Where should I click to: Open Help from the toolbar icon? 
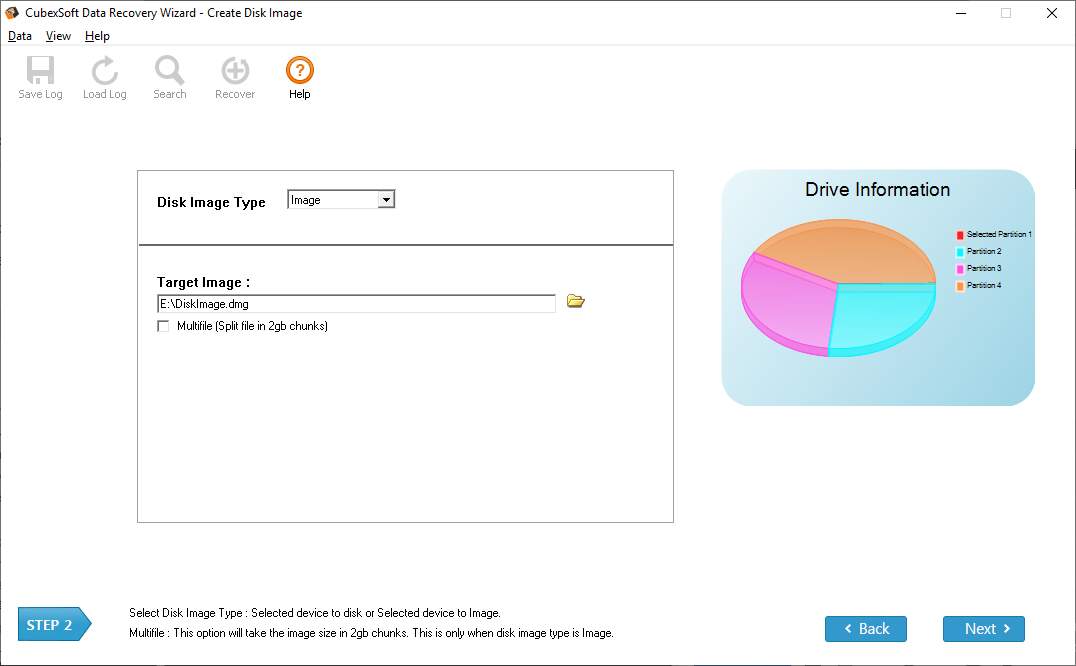point(299,72)
